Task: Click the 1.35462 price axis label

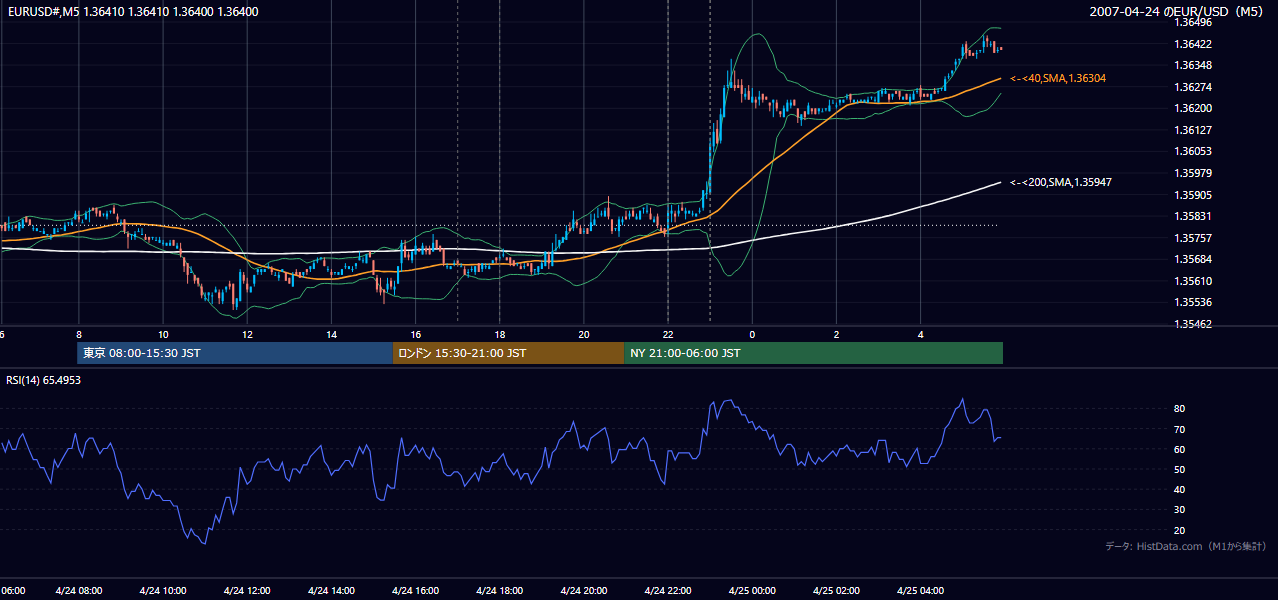Action: [x=1193, y=324]
